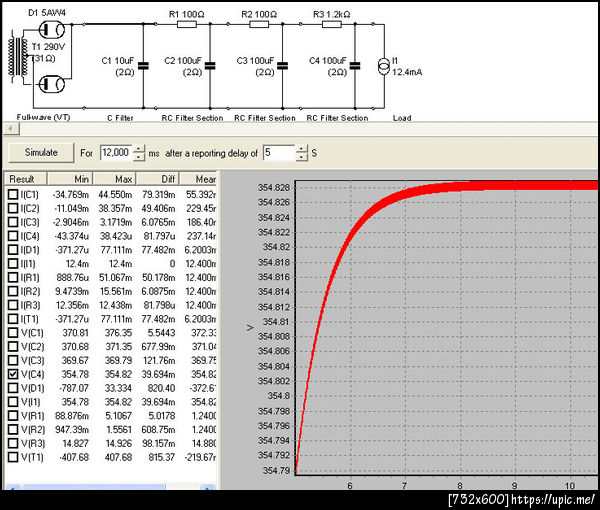The image size is (600, 510).
Task: Uncheck the V(C4) plot checkbox
Action: click(13, 374)
